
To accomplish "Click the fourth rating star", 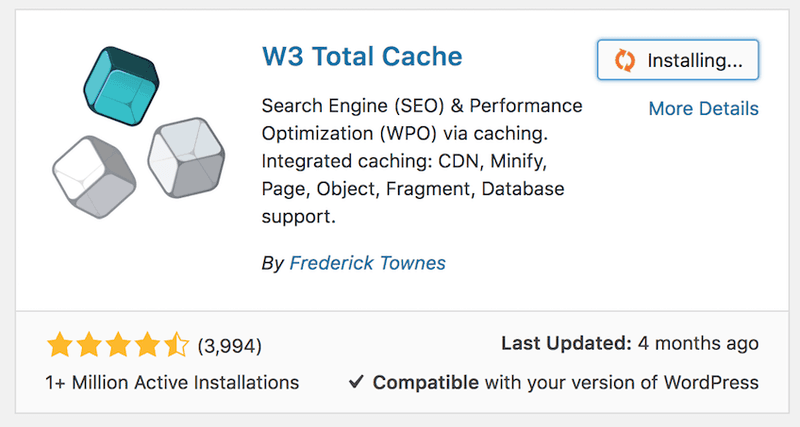I will pos(146,346).
